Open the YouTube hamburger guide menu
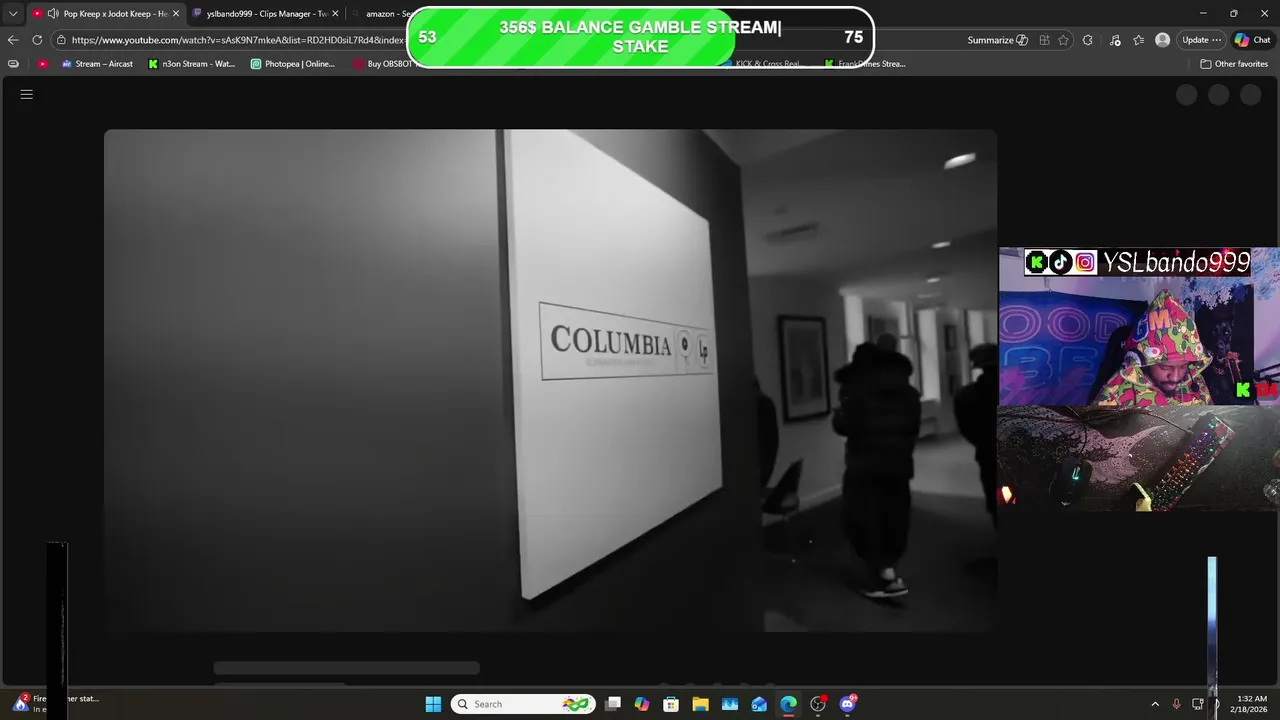The height and width of the screenshot is (720, 1280). coord(27,94)
